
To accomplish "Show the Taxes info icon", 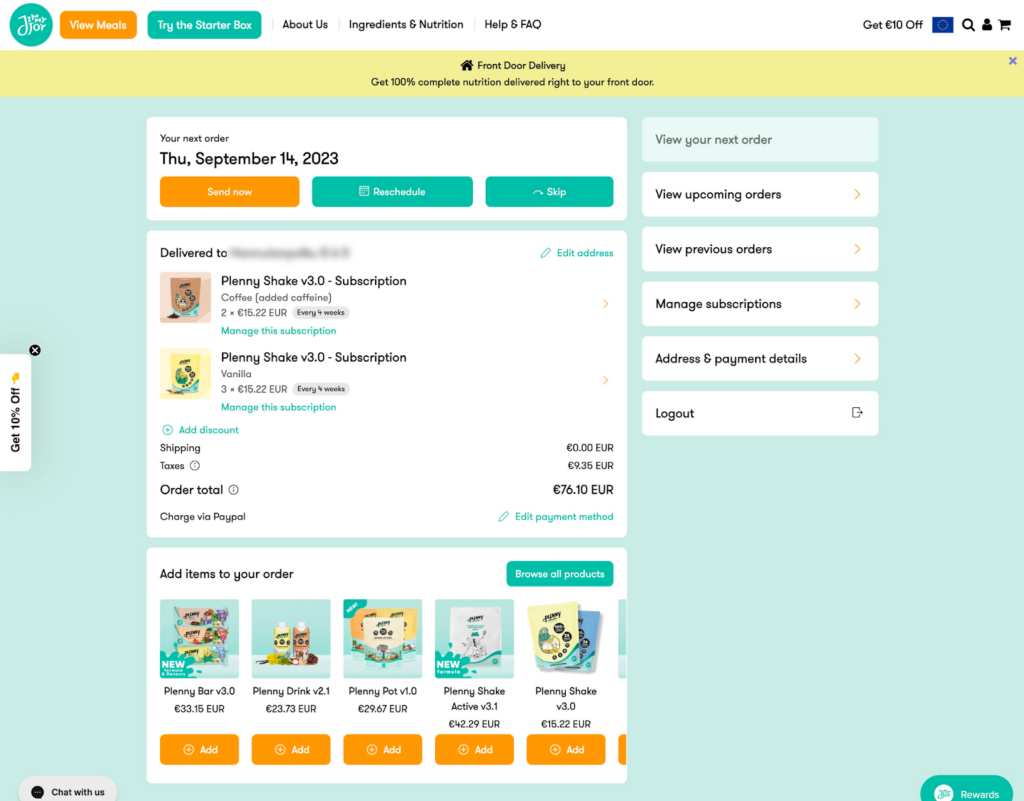I will click(x=195, y=465).
